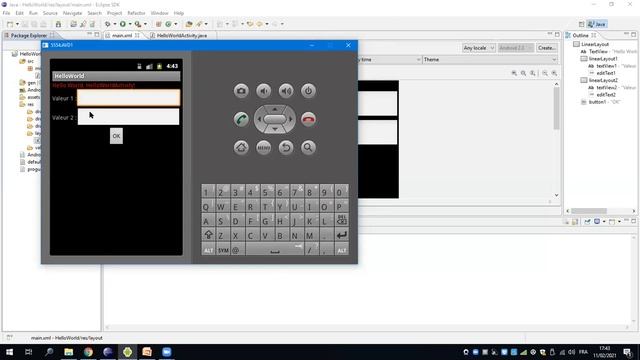640x360 pixels.
Task: Tap the DEL key on emulator keyboard
Action: pos(342,221)
